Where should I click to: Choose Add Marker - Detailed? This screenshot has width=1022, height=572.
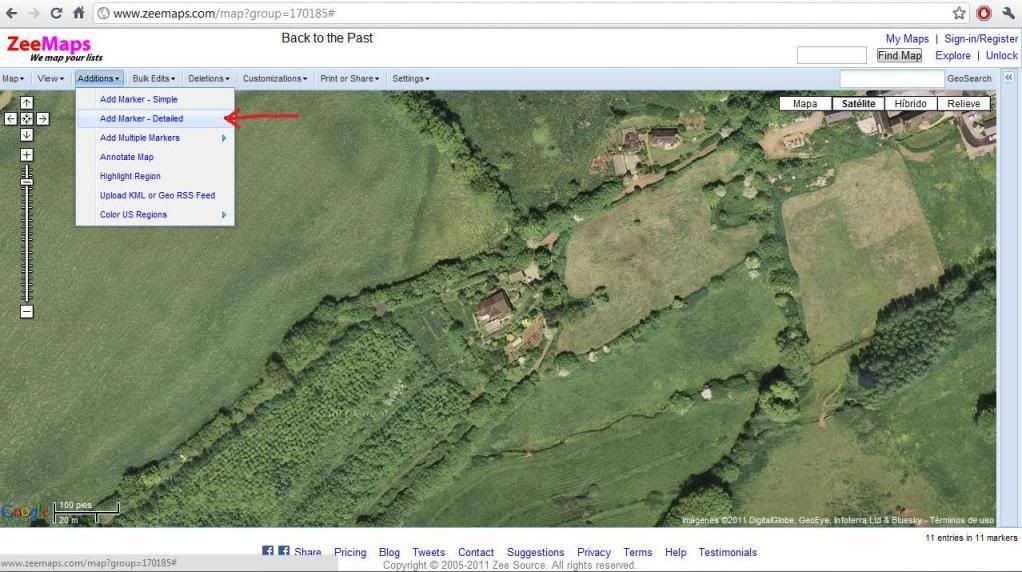point(141,119)
